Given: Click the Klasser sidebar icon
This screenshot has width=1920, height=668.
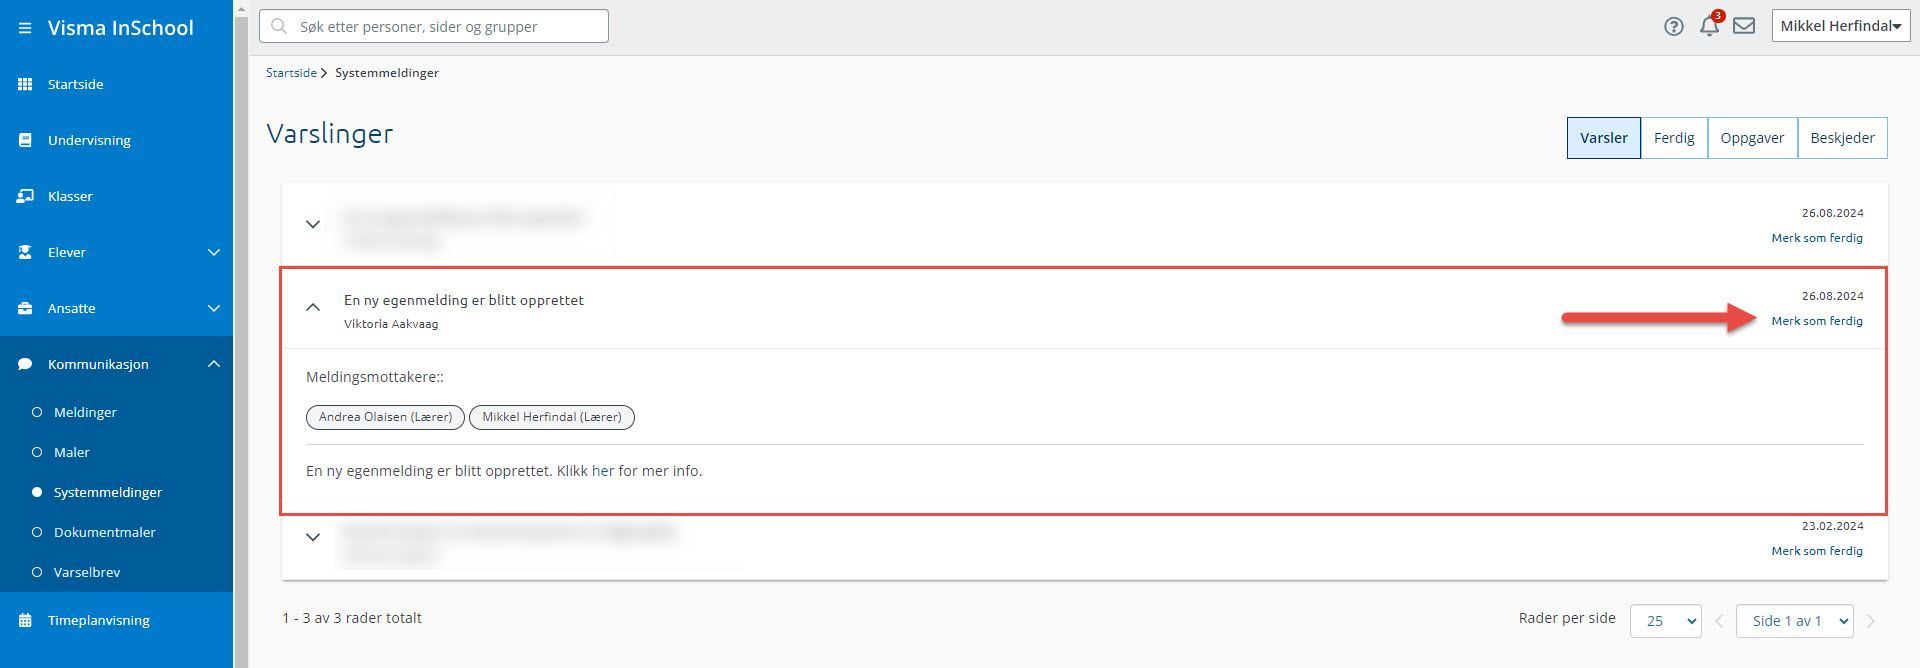Looking at the screenshot, I should (x=25, y=196).
